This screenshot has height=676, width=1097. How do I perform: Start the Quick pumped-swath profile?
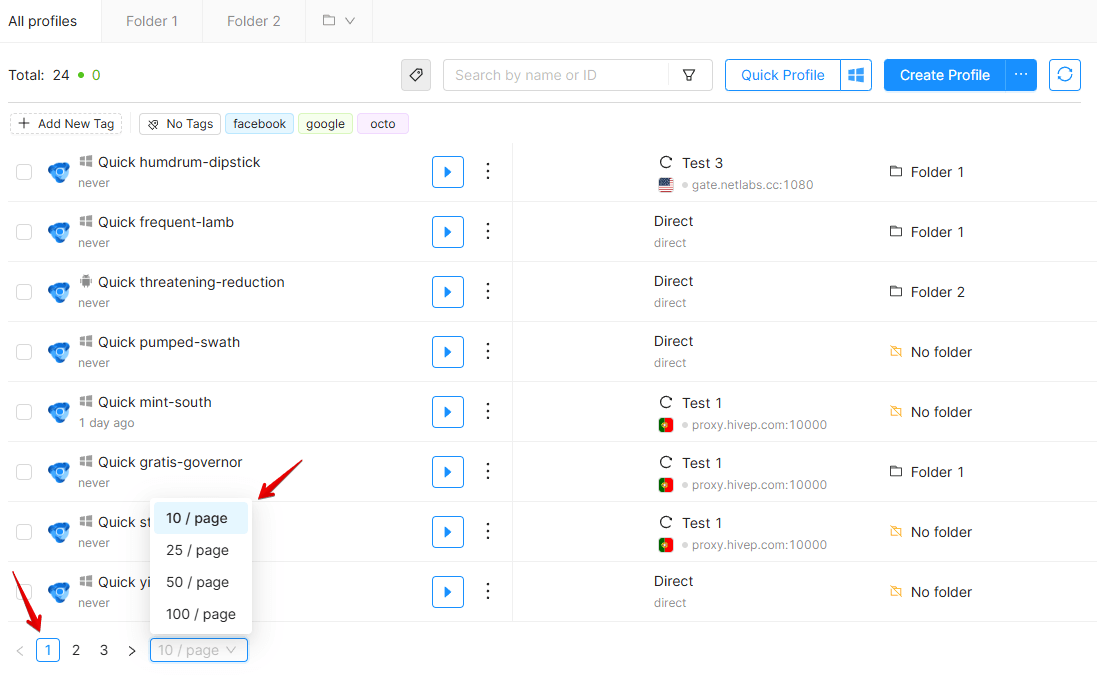click(x=448, y=352)
